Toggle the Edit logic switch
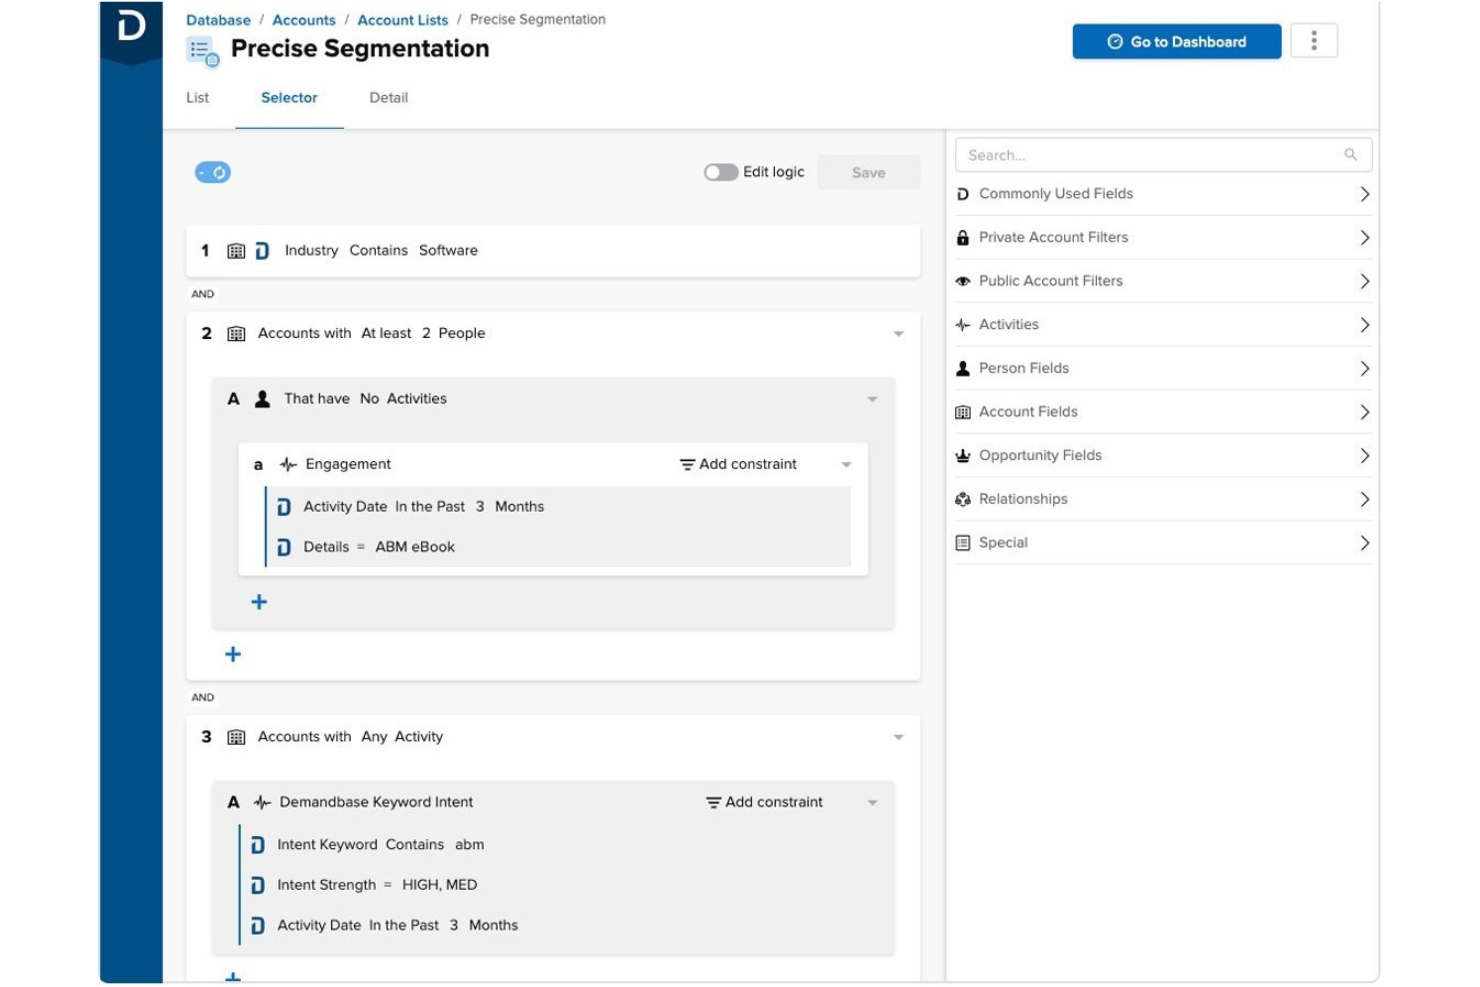 pyautogui.click(x=721, y=172)
